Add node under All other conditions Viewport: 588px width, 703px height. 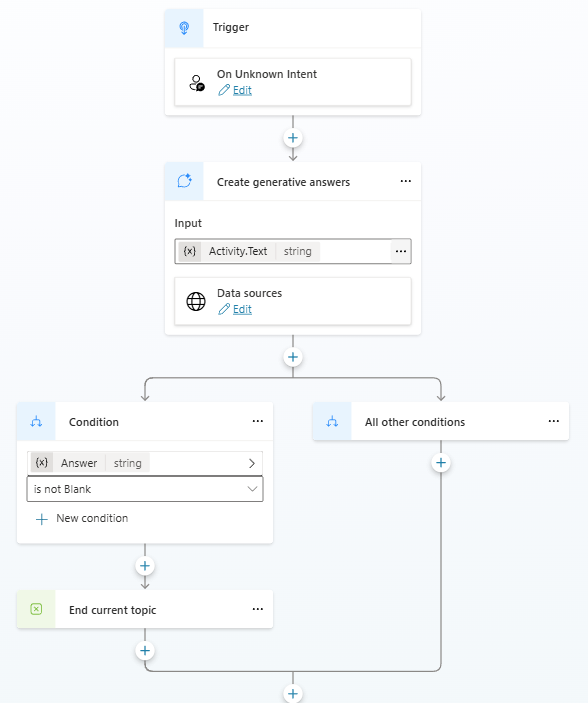click(x=441, y=463)
